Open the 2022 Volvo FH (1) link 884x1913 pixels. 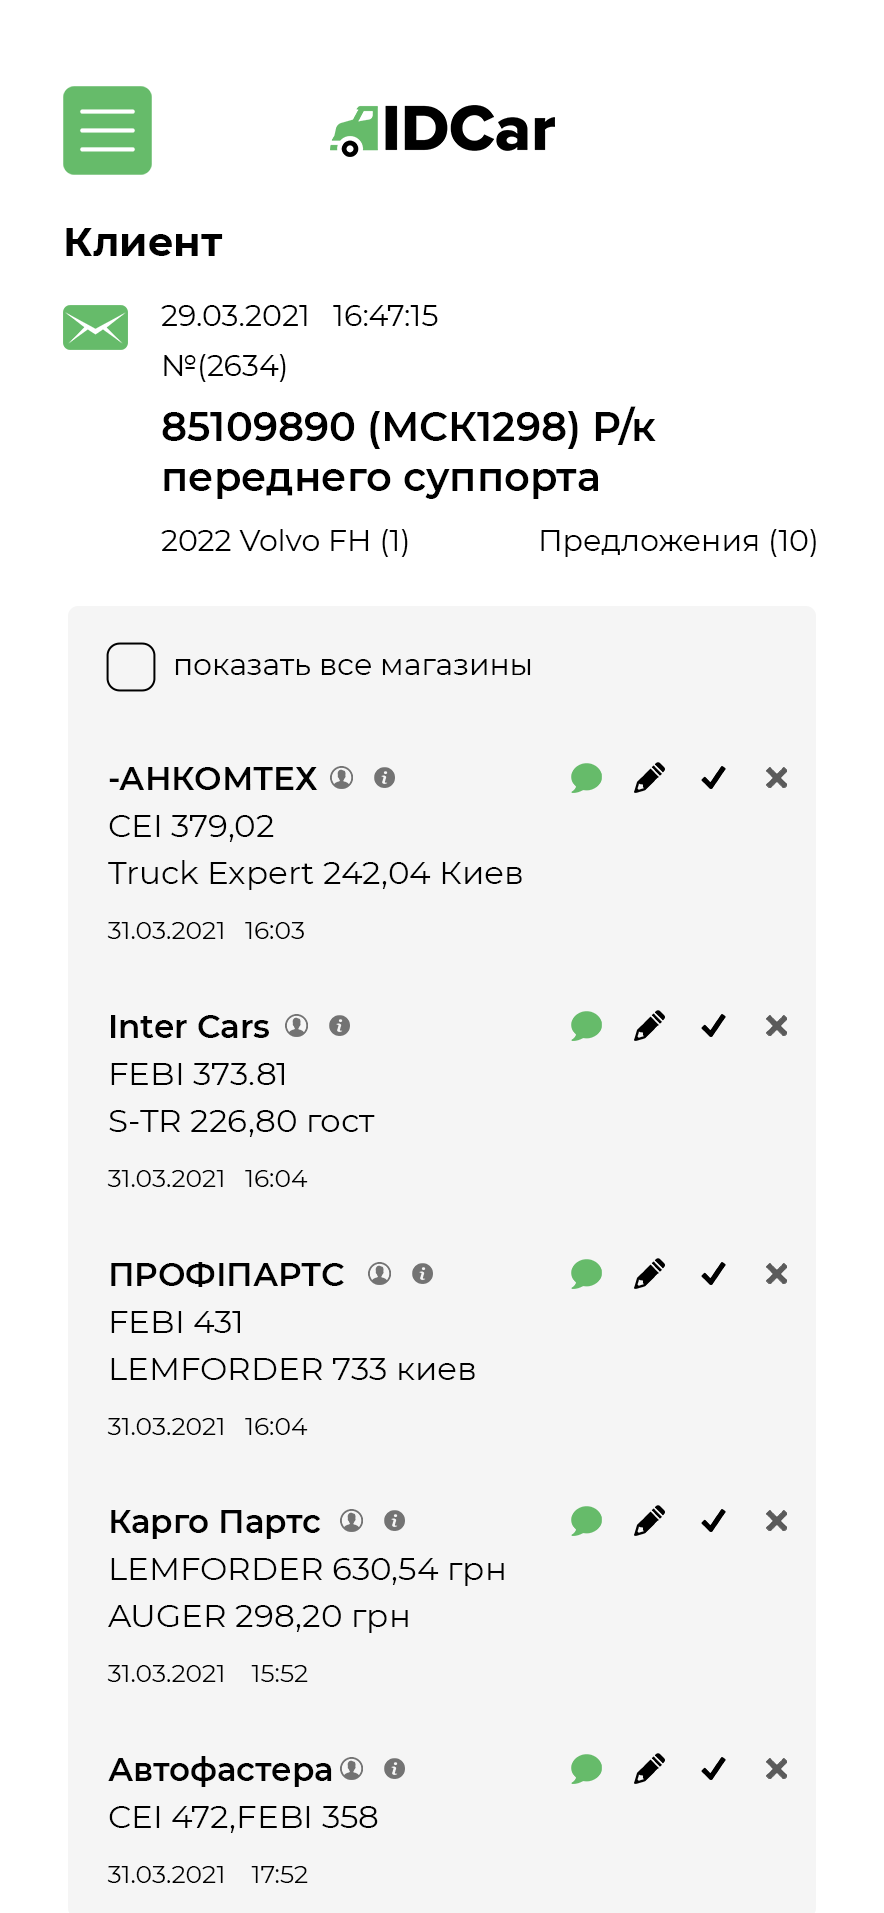(285, 541)
